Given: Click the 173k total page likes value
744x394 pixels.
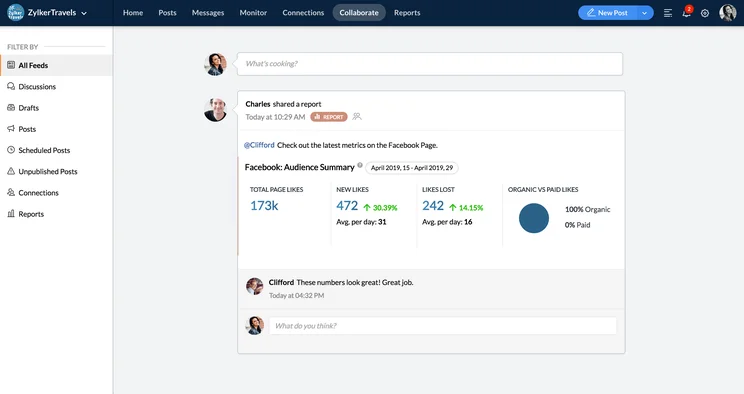Looking at the screenshot, I should [264, 206].
